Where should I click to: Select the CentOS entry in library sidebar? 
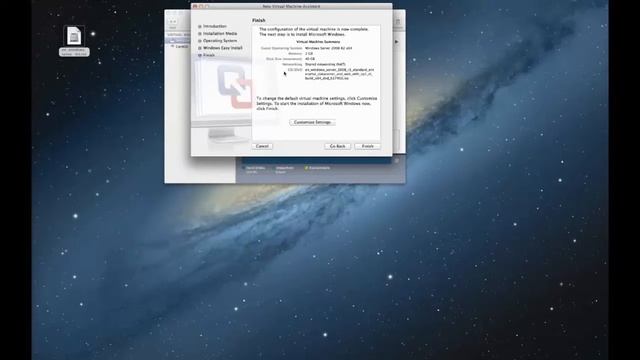[182, 47]
